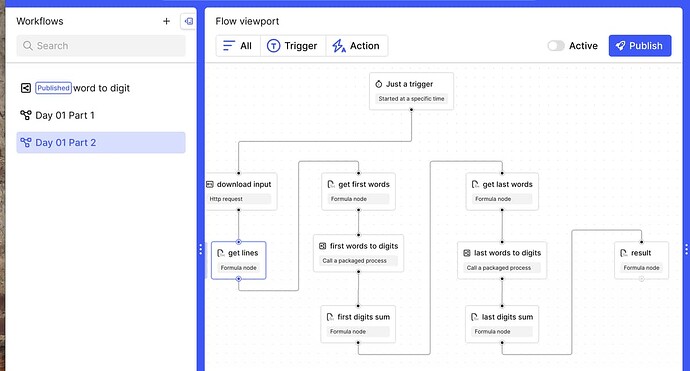This screenshot has height=371, width=690.
Task: Click the top connector of get lines
Action: (x=239, y=242)
